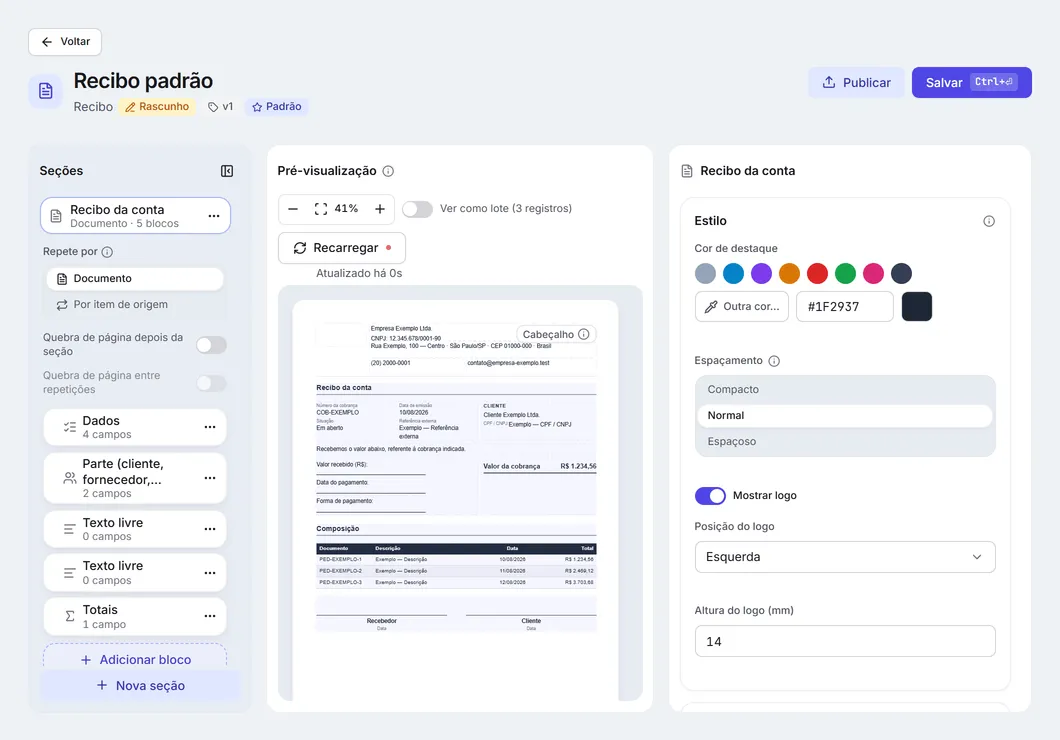Image resolution: width=1060 pixels, height=740 pixels.
Task: Click the receipt document preview page
Action: 456,500
